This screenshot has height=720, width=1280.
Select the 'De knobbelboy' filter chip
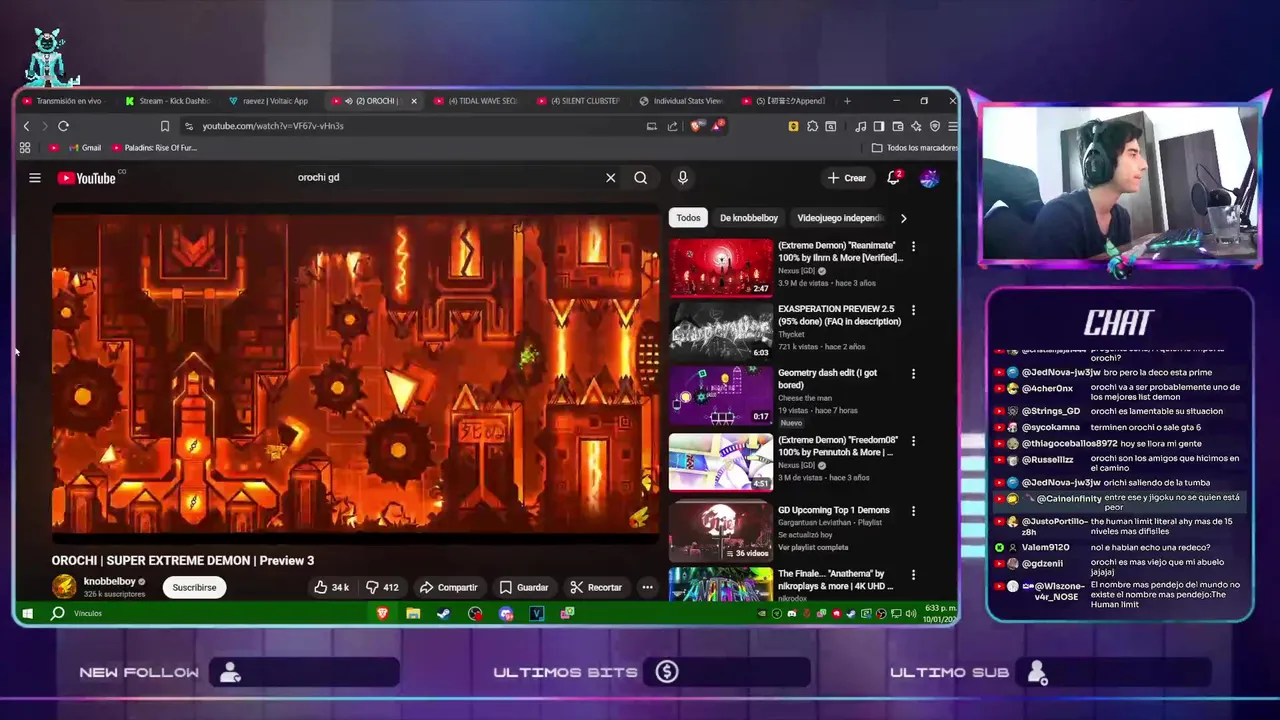[749, 218]
